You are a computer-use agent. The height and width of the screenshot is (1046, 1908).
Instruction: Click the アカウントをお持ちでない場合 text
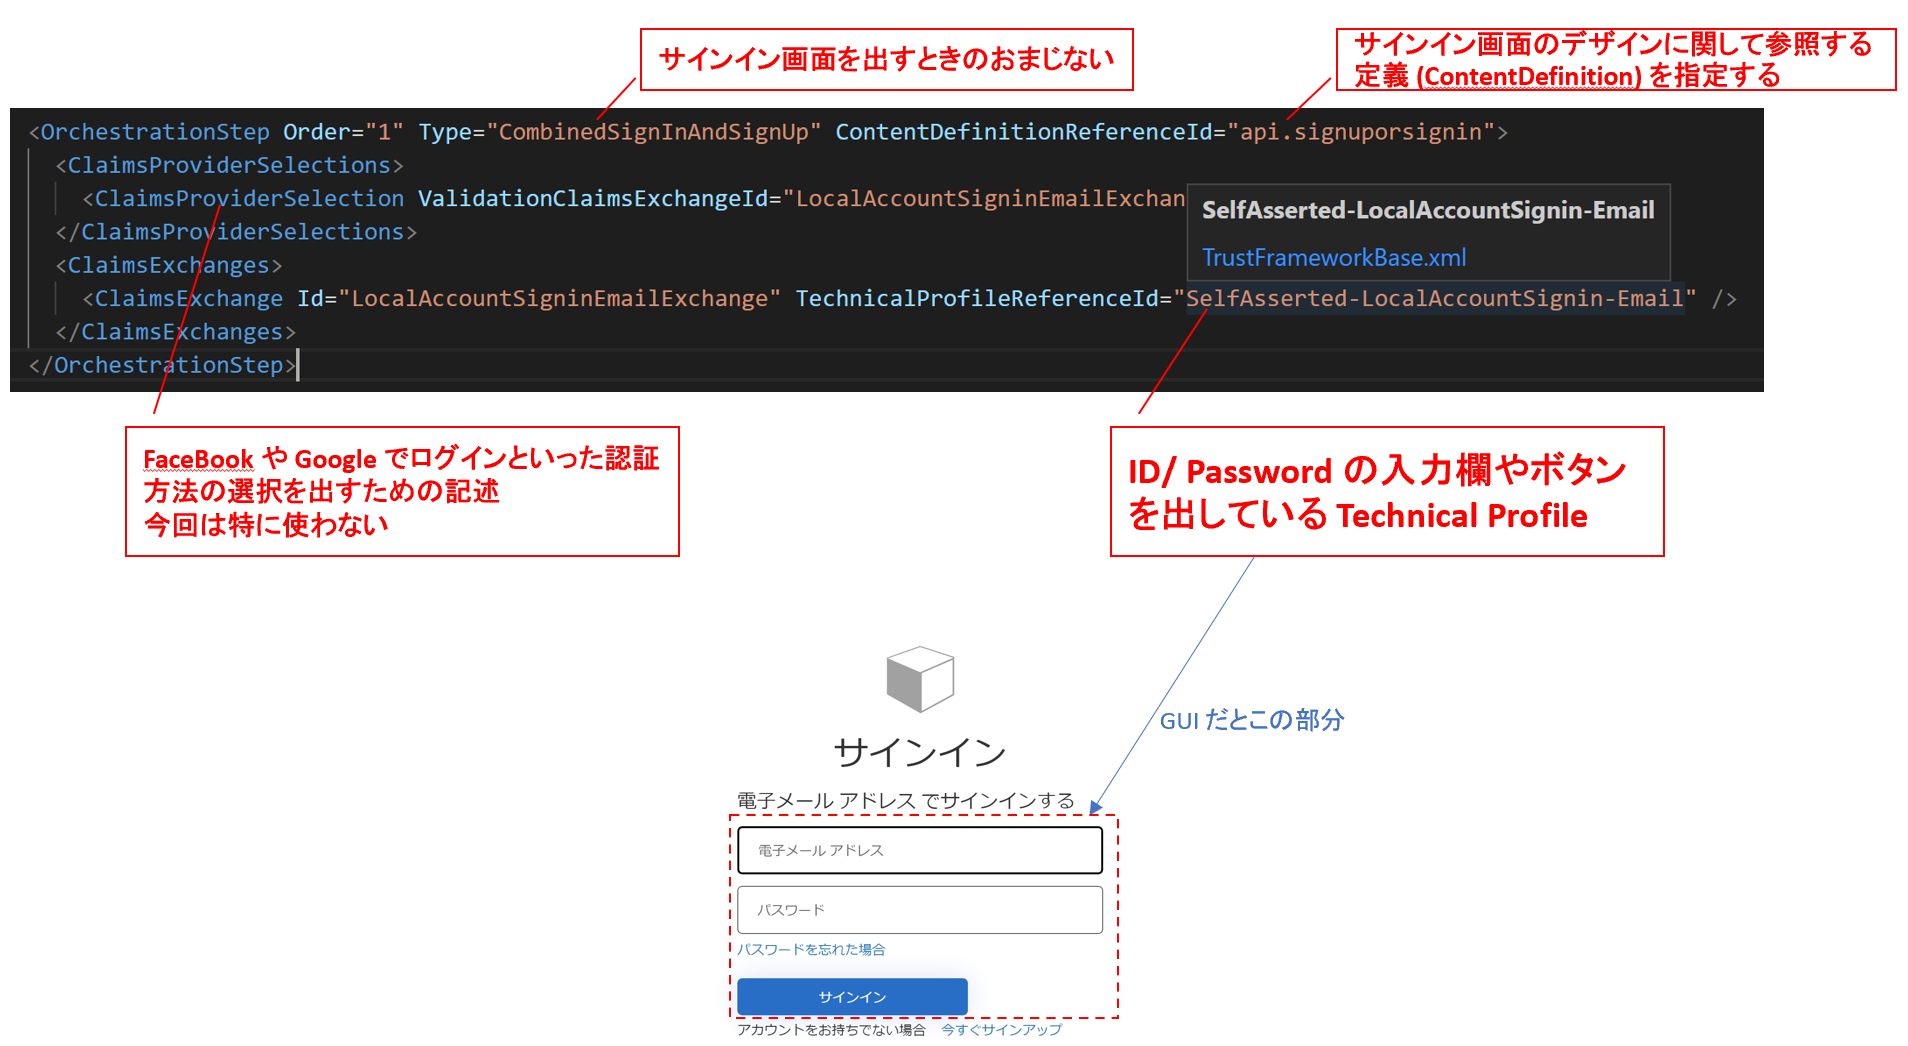(831, 1030)
